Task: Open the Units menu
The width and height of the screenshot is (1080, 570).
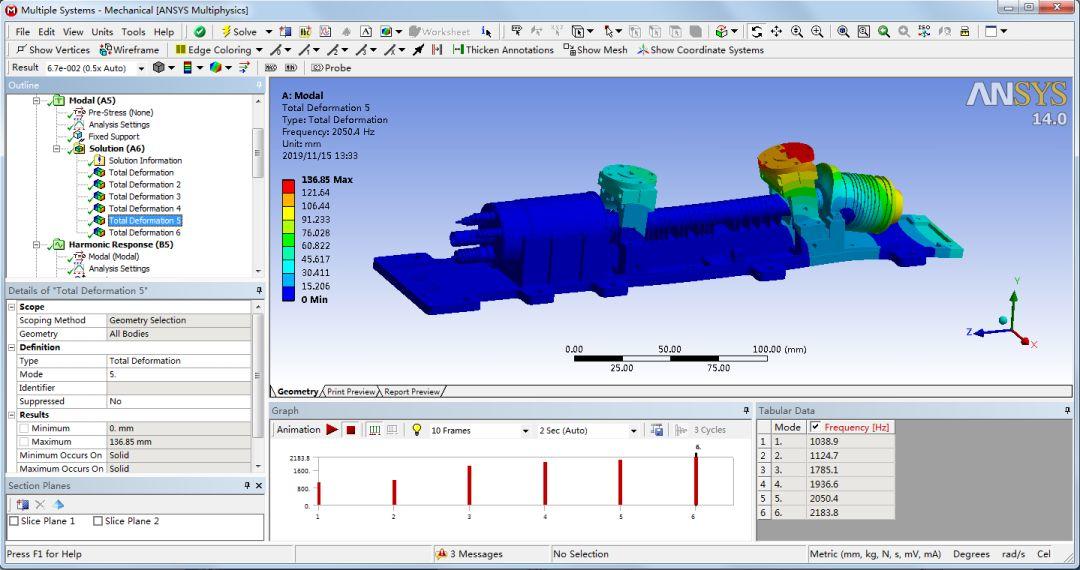Action: tap(102, 32)
